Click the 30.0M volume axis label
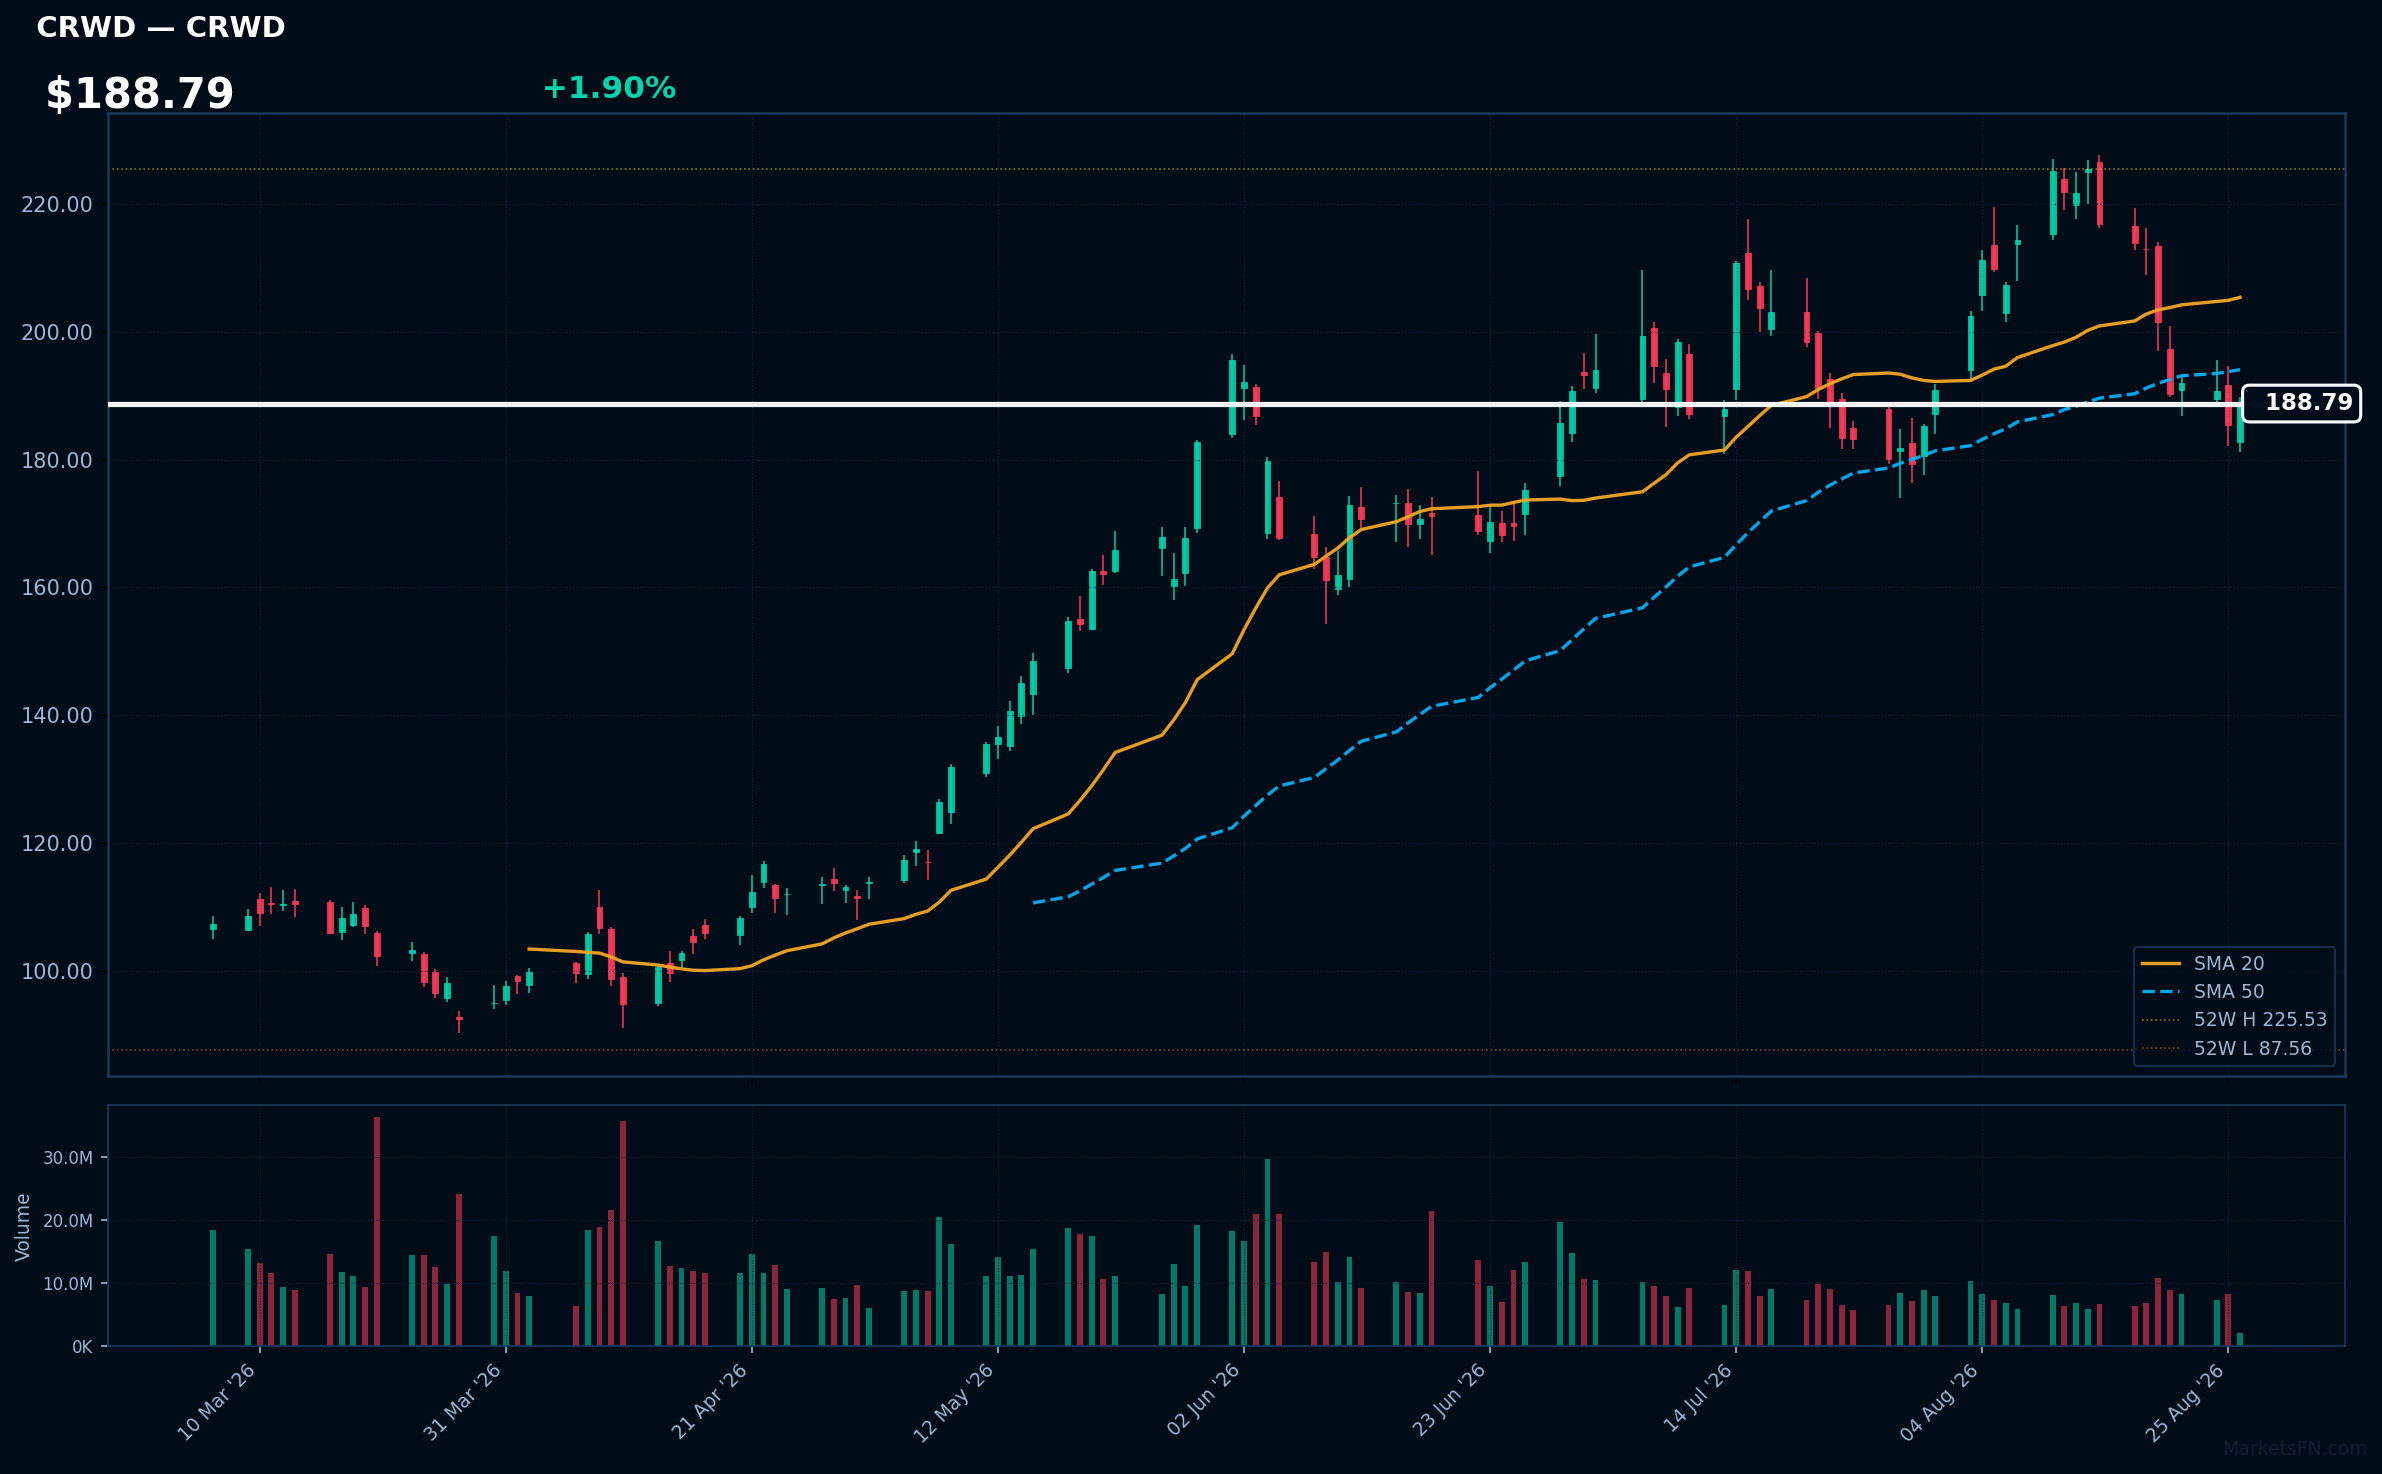2382x1474 pixels. click(68, 1158)
